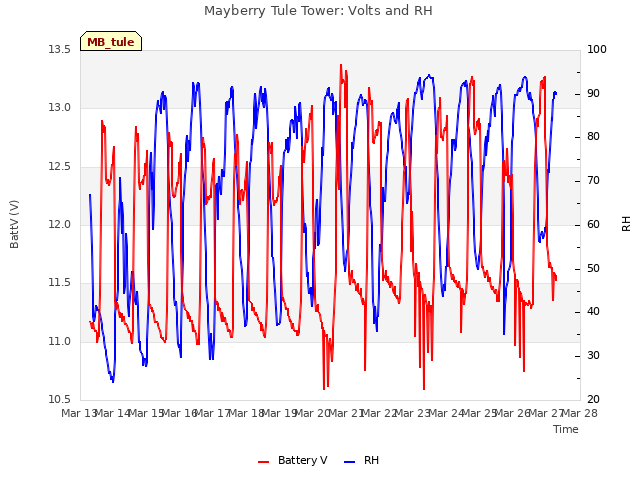This screenshot has width=640, height=480.
Task: Click the 50 right axis tick
Action: 593,269
